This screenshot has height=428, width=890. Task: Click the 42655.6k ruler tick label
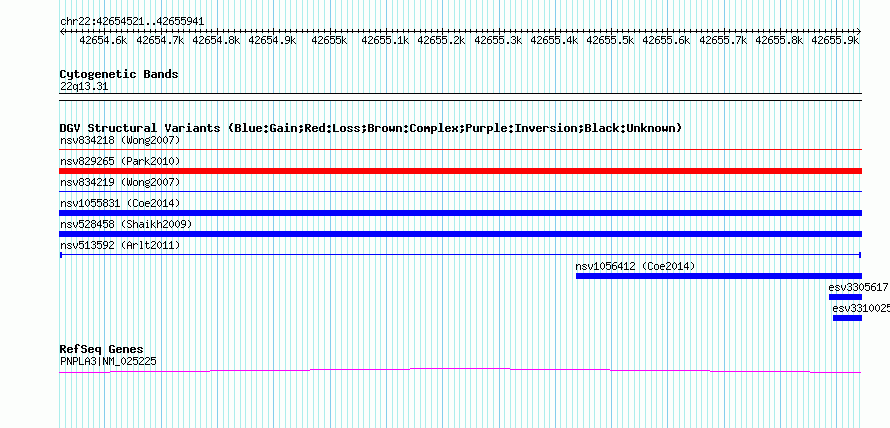[x=667, y=40]
